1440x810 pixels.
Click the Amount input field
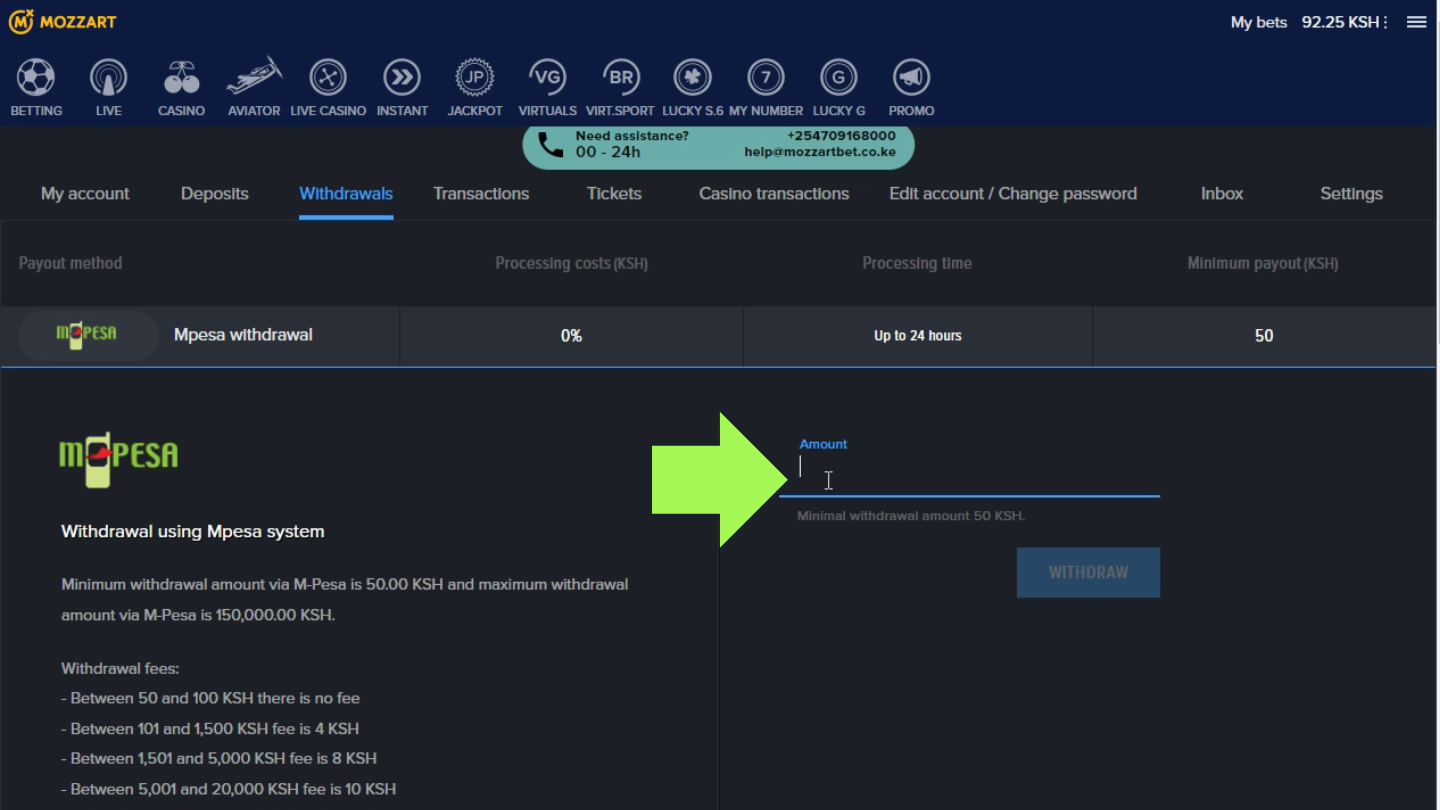(x=968, y=469)
